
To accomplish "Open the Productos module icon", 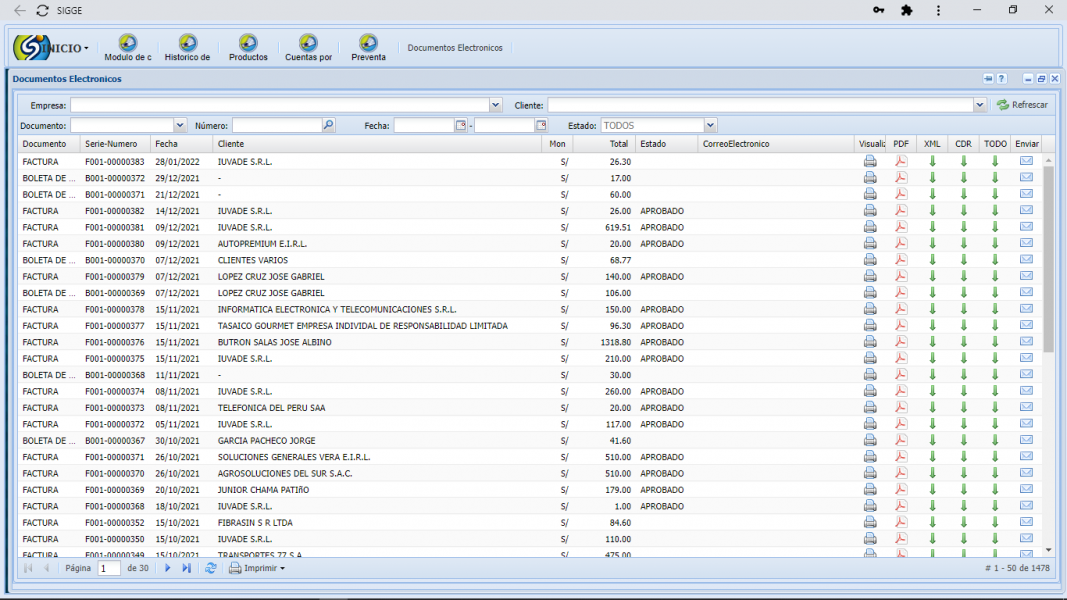I will [248, 43].
